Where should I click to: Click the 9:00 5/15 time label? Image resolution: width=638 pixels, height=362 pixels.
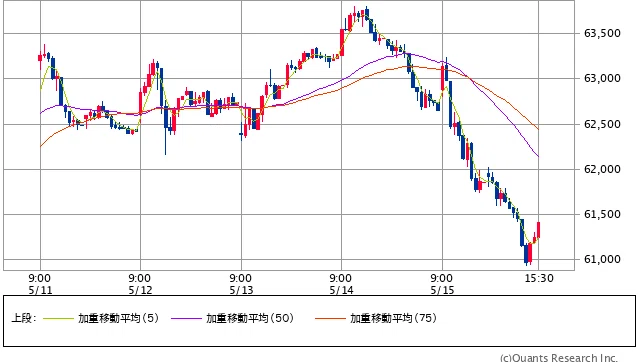(442, 284)
